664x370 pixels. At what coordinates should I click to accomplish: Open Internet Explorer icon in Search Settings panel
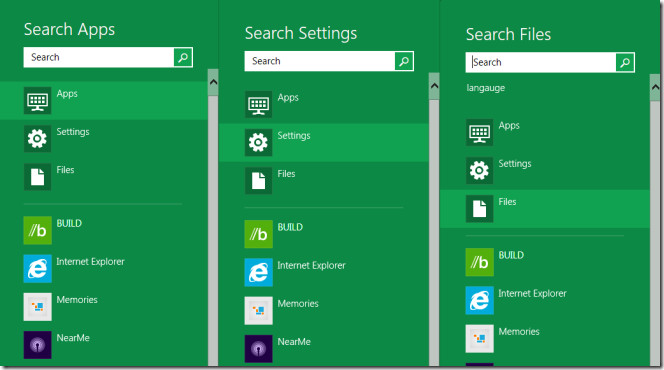(258, 272)
